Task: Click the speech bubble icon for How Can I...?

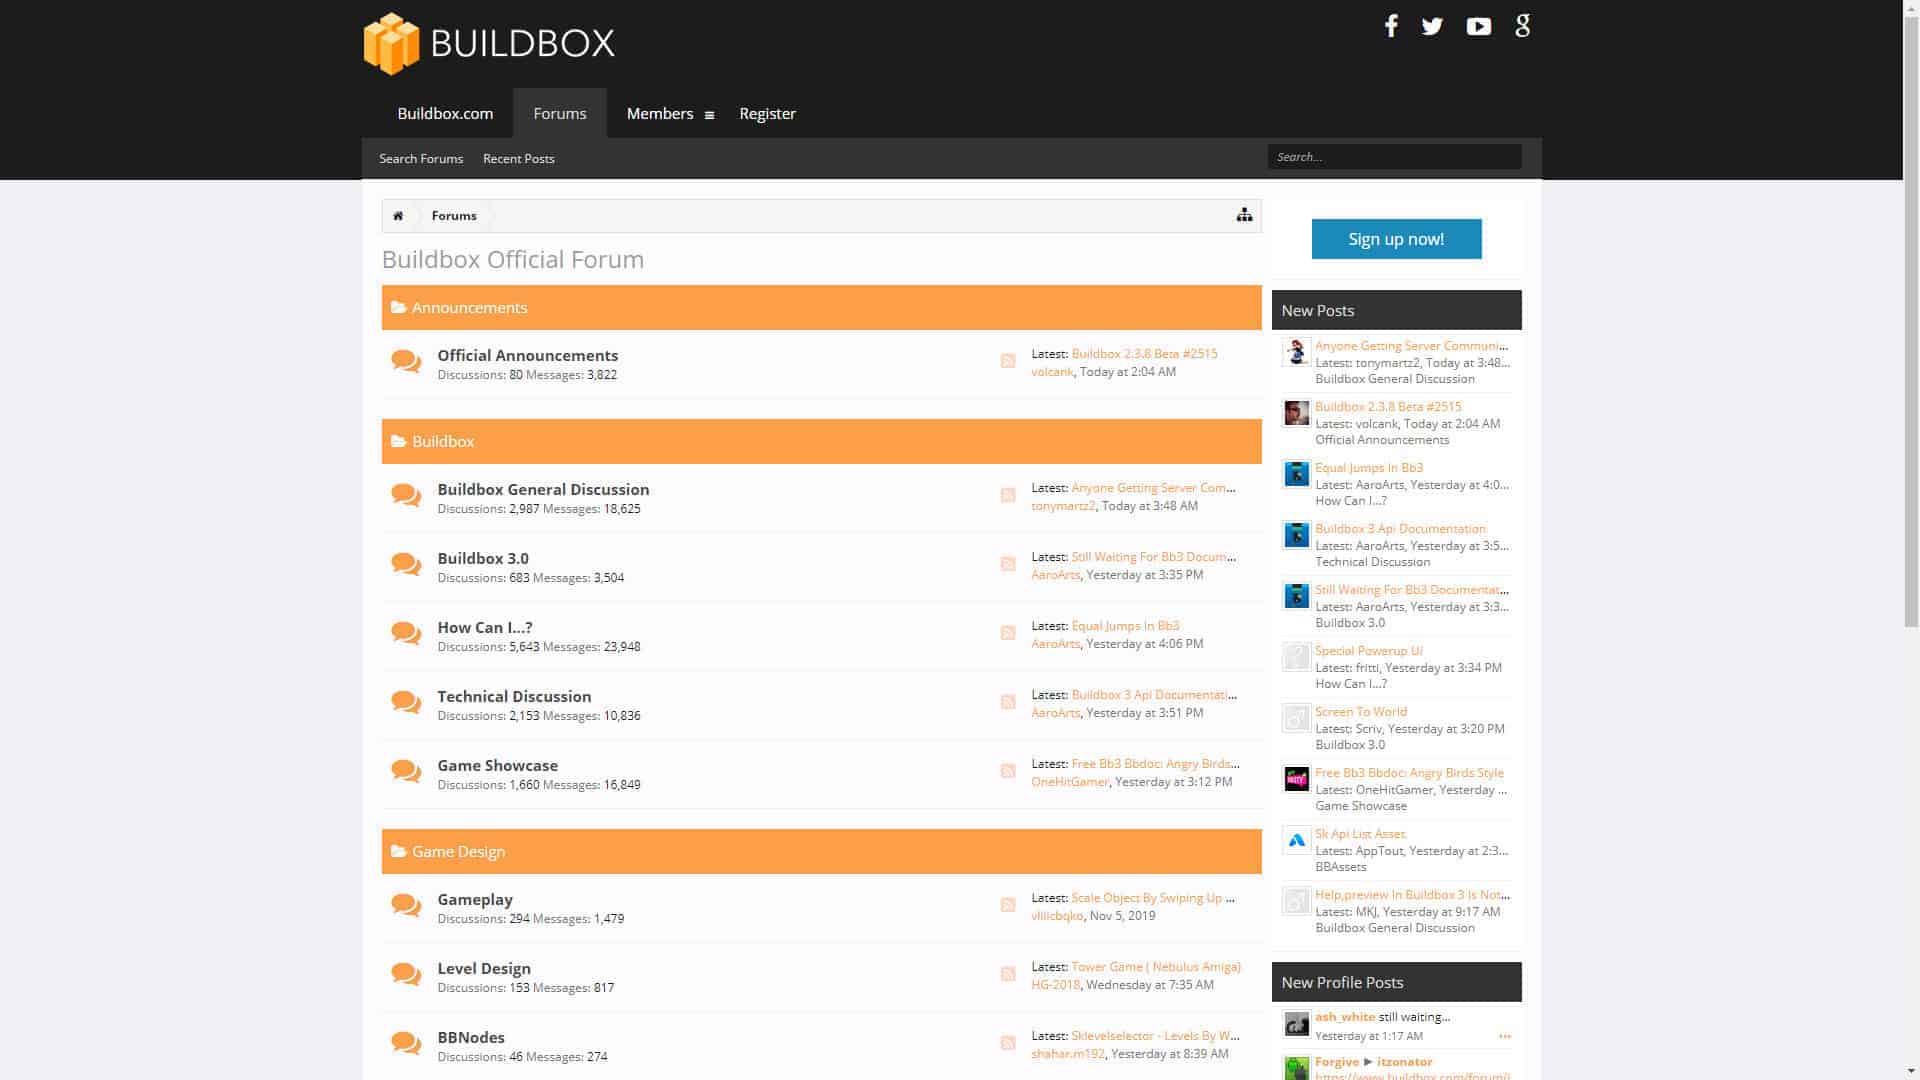Action: click(405, 634)
